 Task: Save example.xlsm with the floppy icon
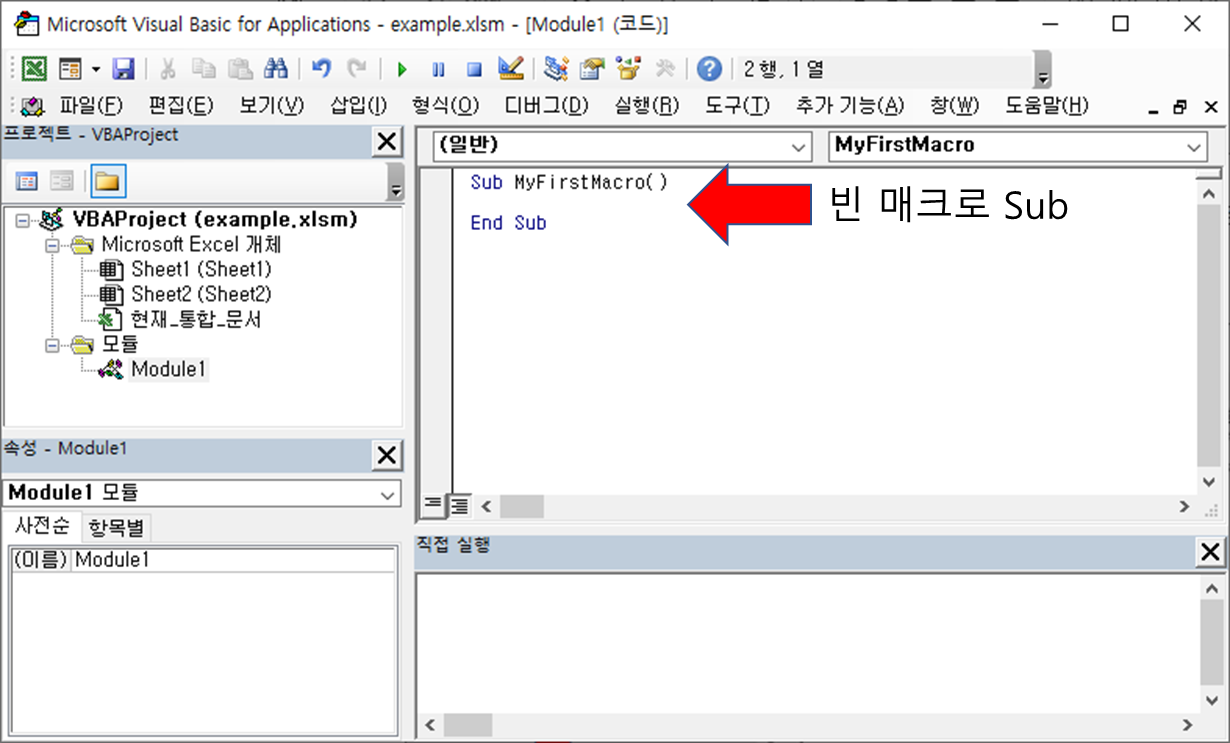123,69
